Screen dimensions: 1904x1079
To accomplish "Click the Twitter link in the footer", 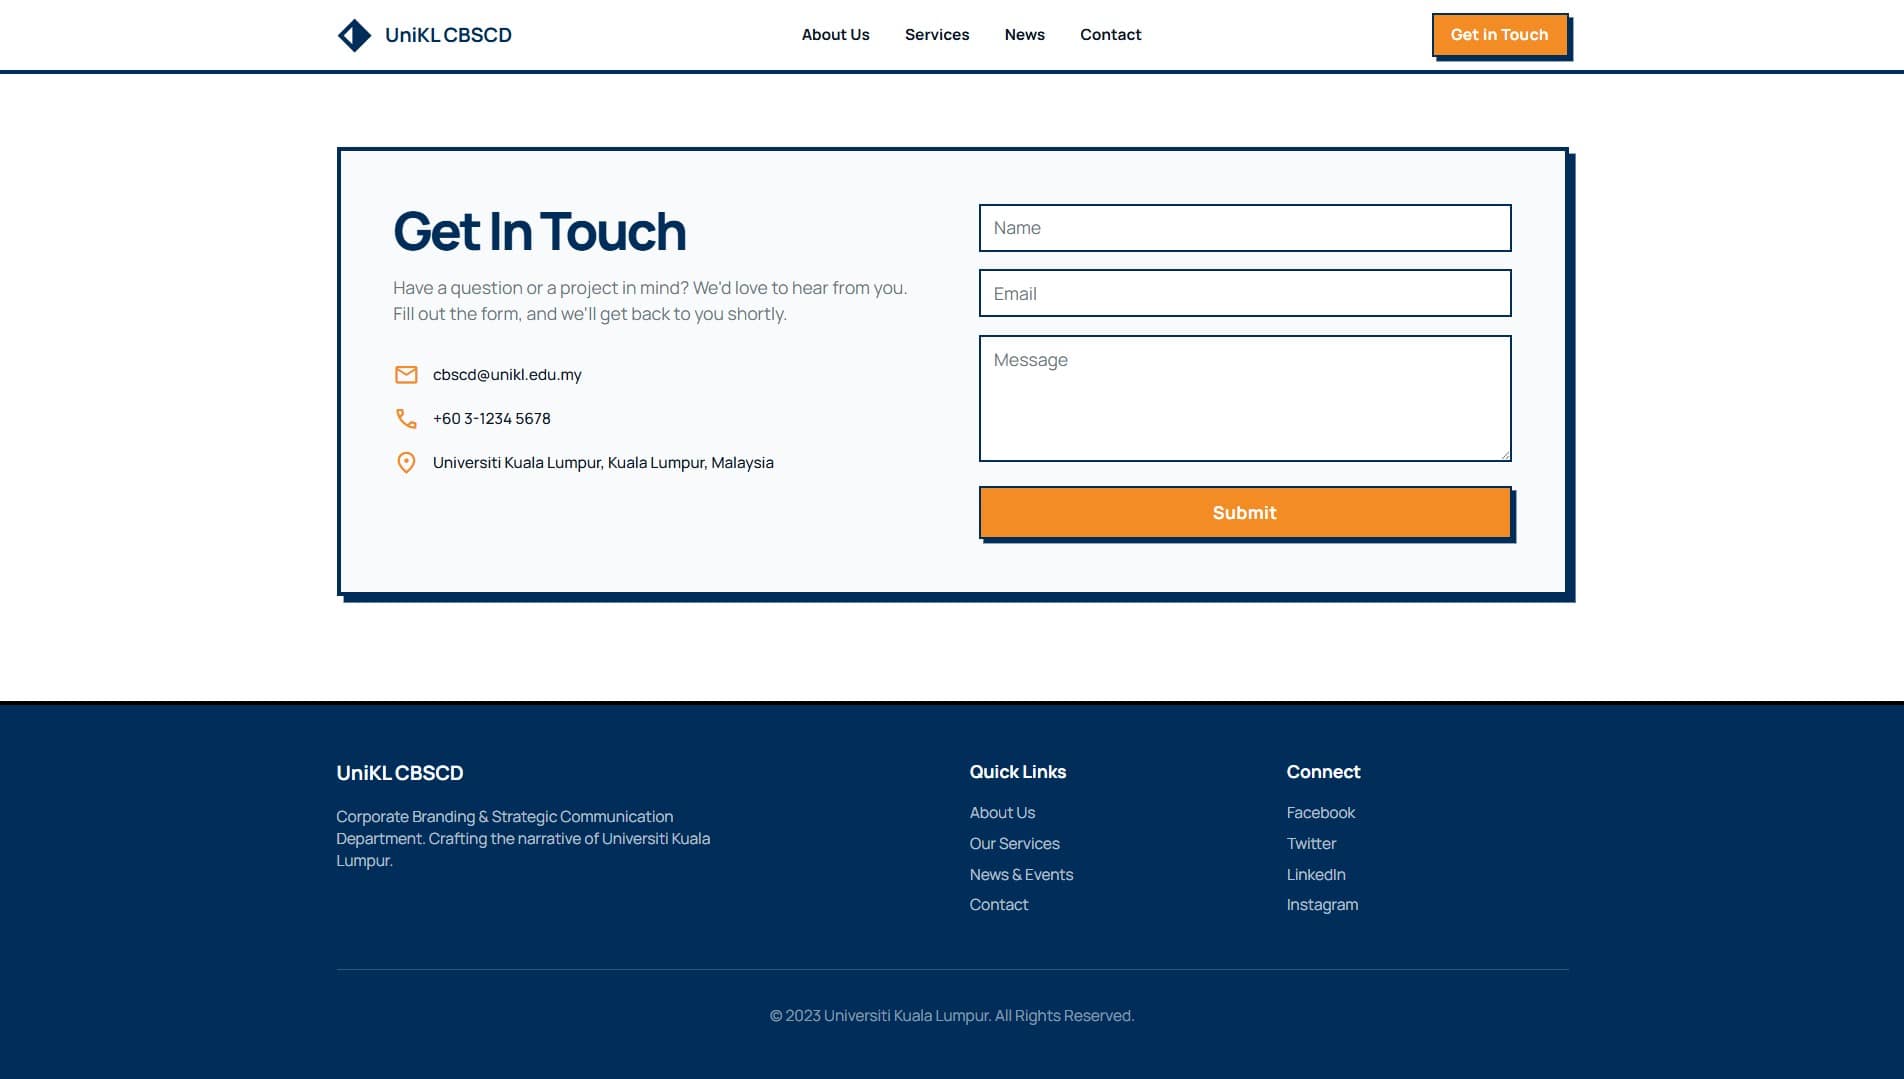I will pos(1311,843).
